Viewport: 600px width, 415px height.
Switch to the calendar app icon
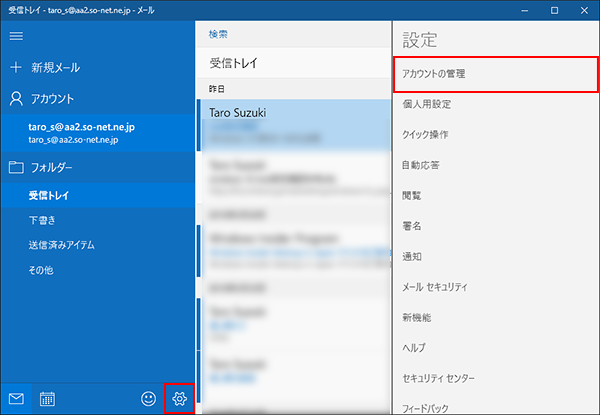[x=46, y=398]
